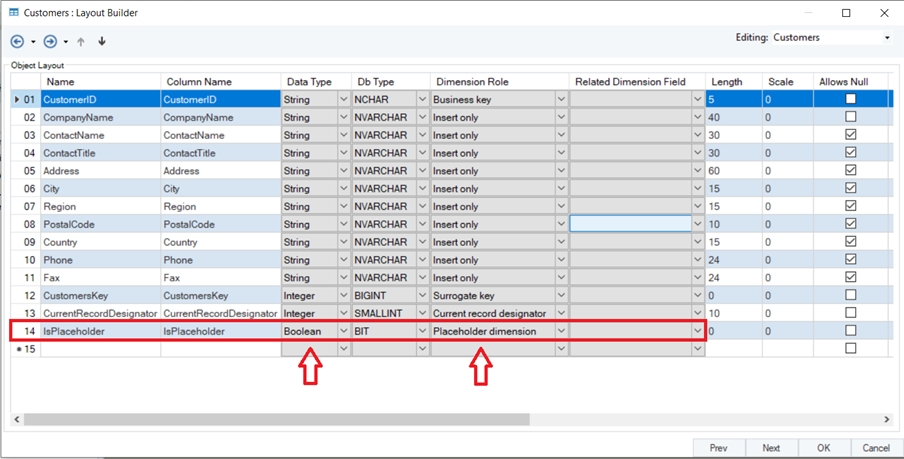This screenshot has width=904, height=459.
Task: Click the Cancel button
Action: (875, 448)
